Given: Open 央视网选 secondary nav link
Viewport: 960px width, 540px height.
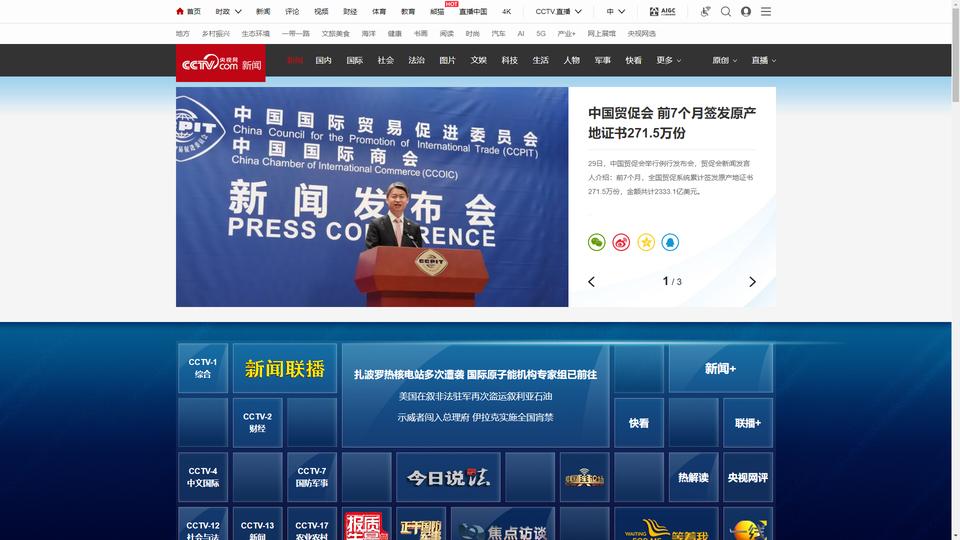Looking at the screenshot, I should point(642,34).
